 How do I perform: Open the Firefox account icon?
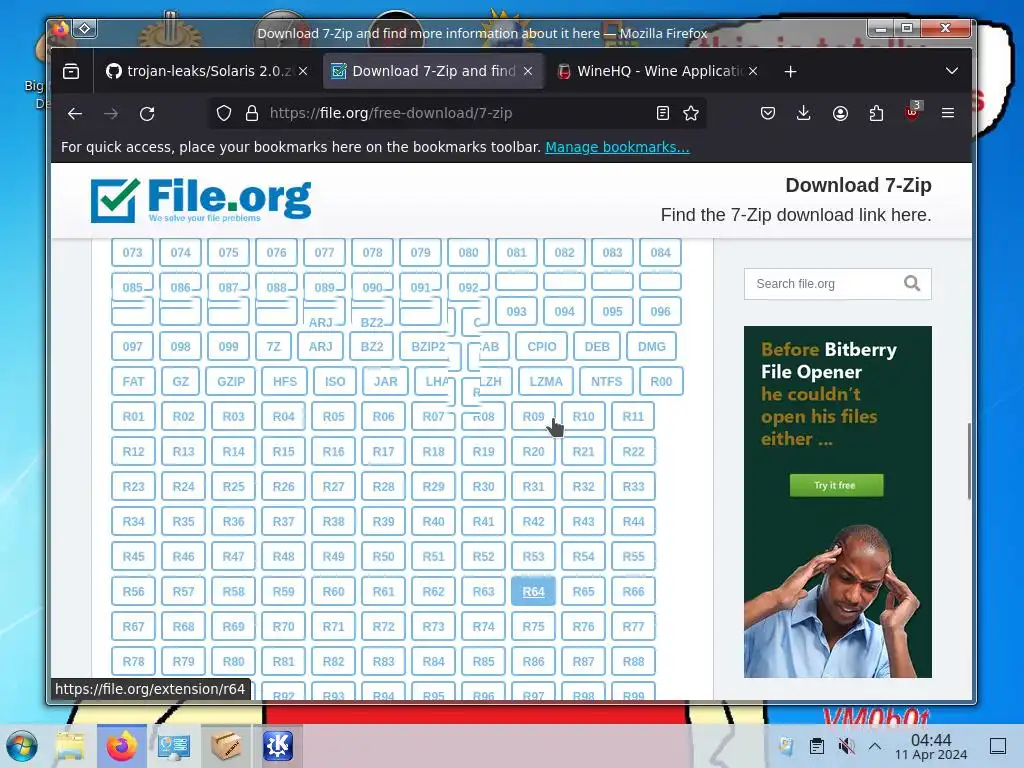click(x=840, y=114)
